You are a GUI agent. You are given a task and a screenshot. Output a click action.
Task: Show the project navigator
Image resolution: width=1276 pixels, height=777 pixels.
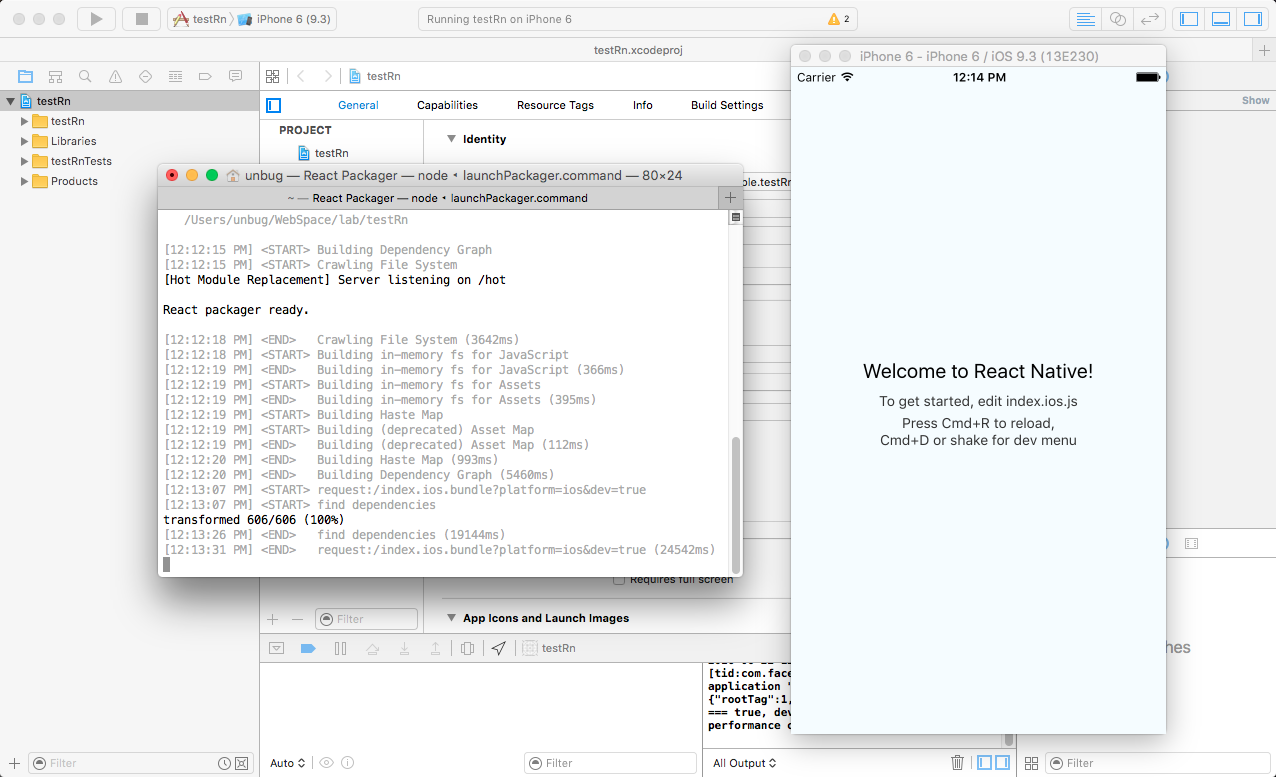[x=25, y=76]
